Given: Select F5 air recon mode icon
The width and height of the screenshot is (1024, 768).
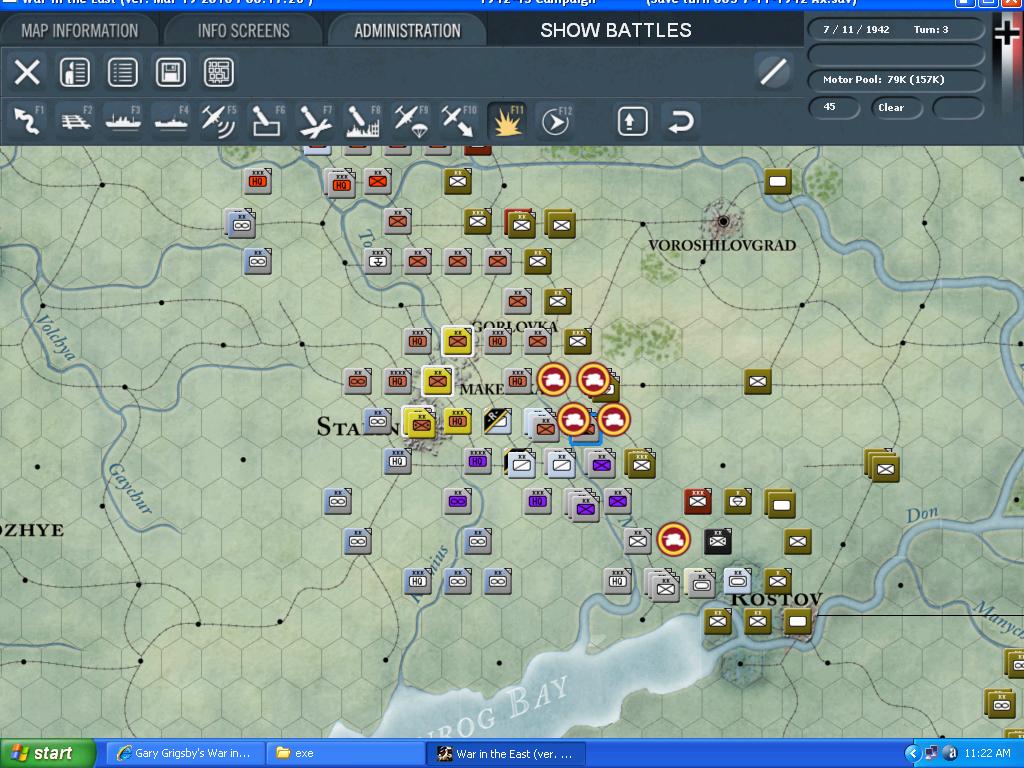Looking at the screenshot, I should pos(219,121).
